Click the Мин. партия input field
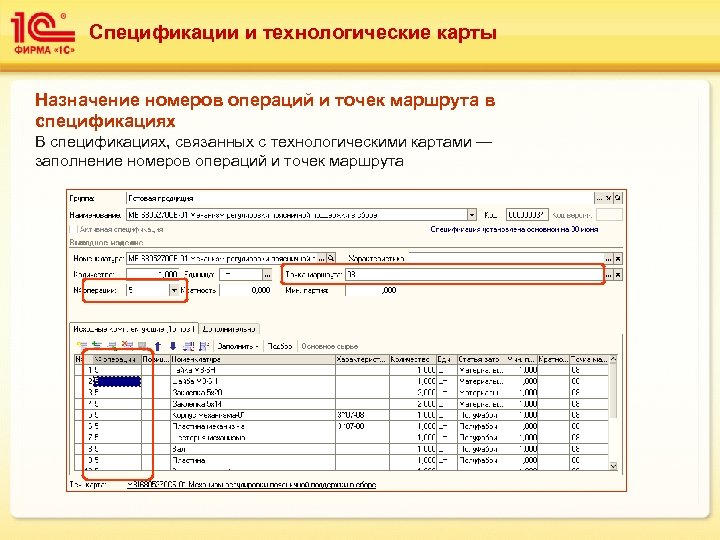This screenshot has width=720, height=540. click(371, 290)
